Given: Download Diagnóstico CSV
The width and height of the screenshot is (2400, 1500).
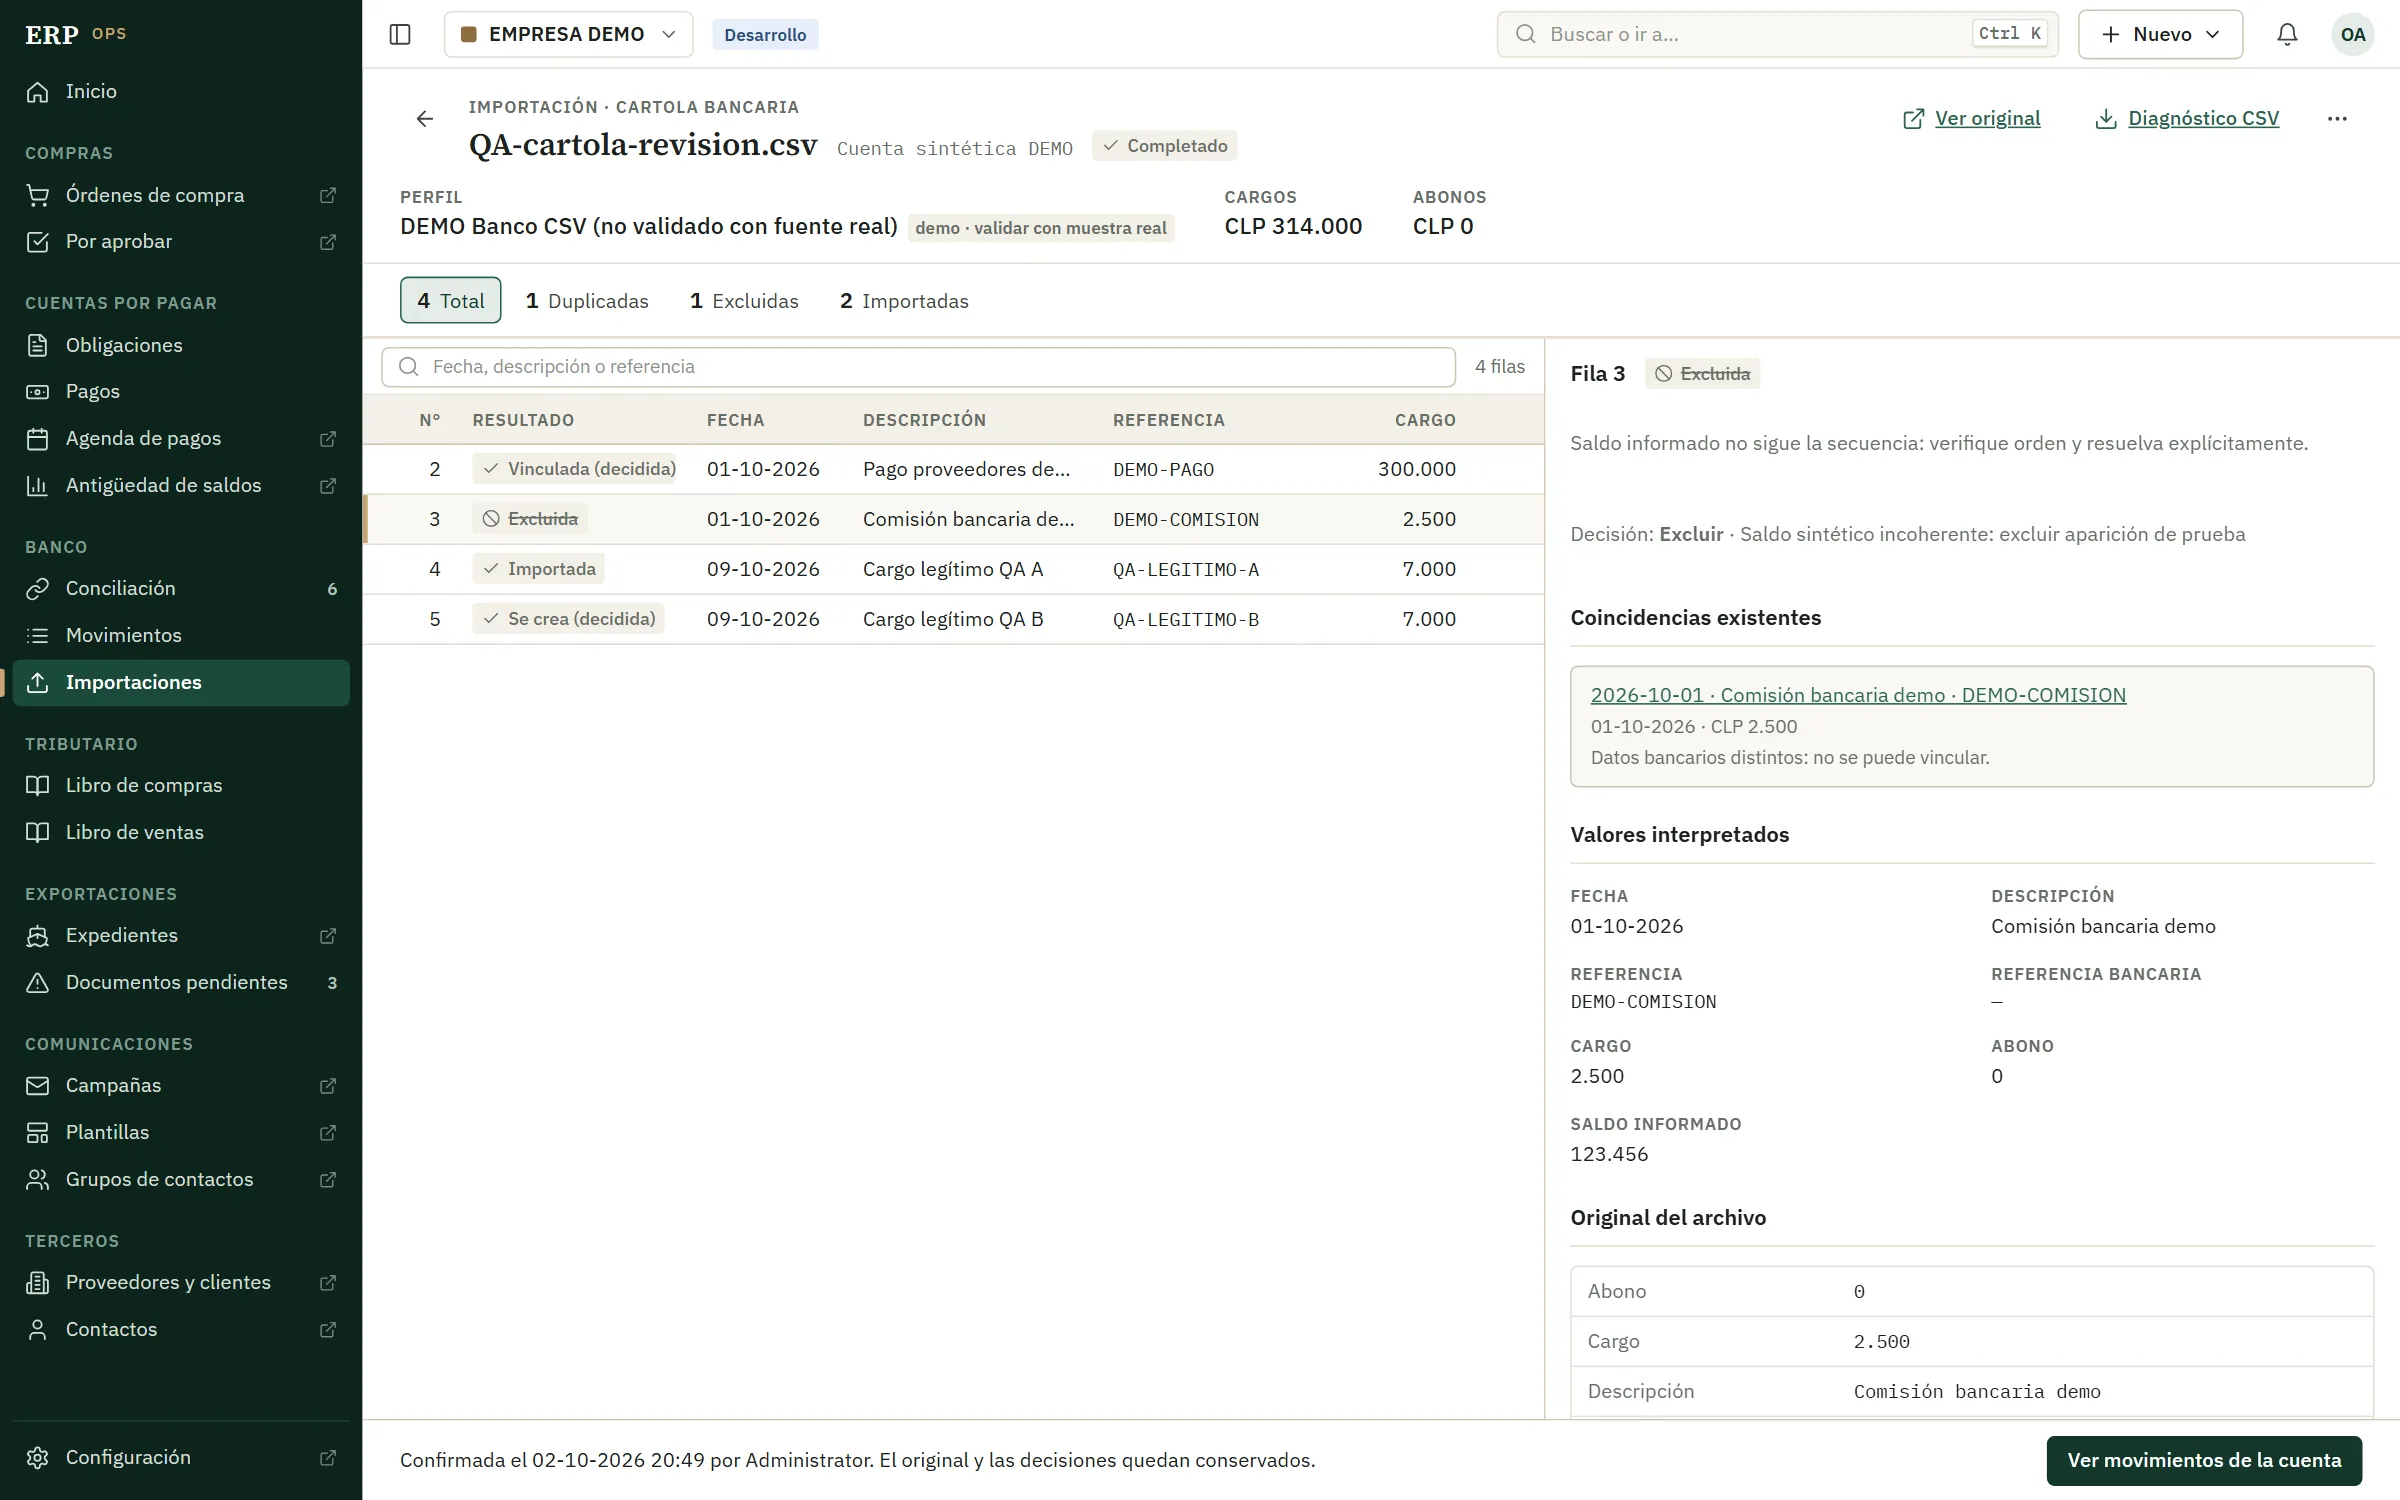Looking at the screenshot, I should click(2187, 118).
